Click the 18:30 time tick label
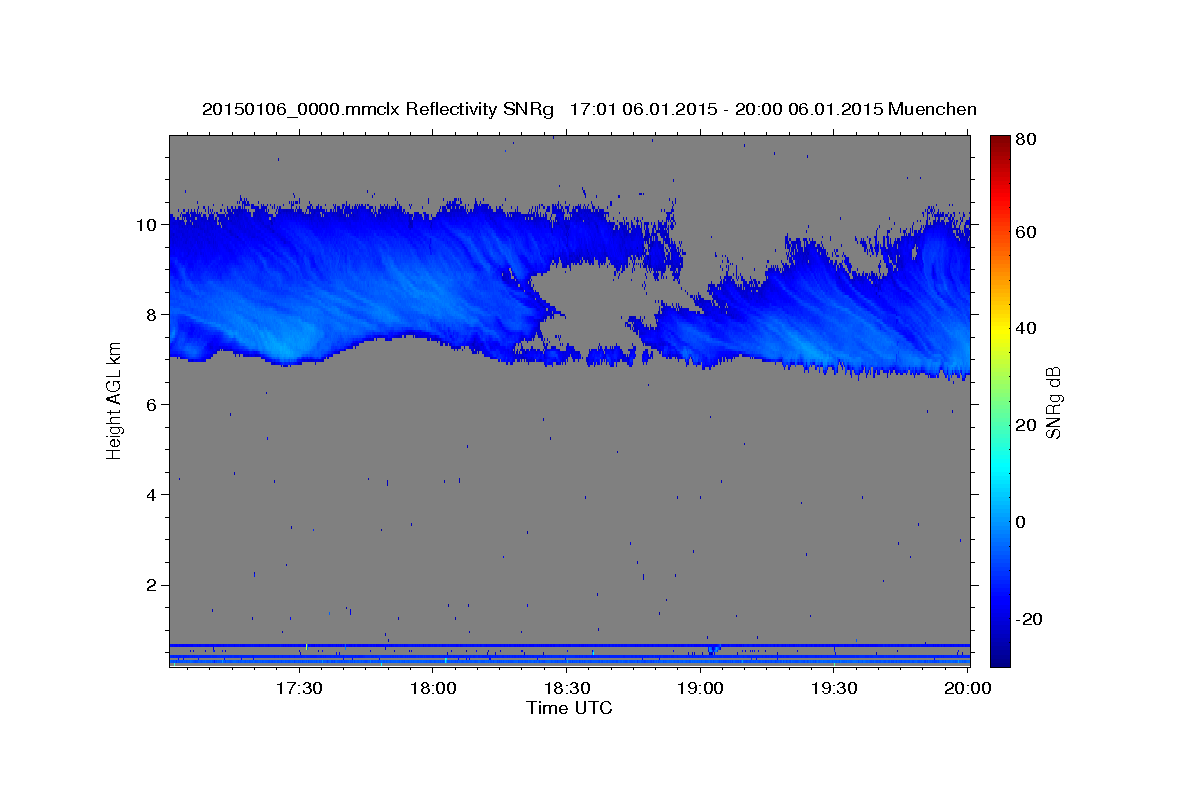 click(x=566, y=689)
